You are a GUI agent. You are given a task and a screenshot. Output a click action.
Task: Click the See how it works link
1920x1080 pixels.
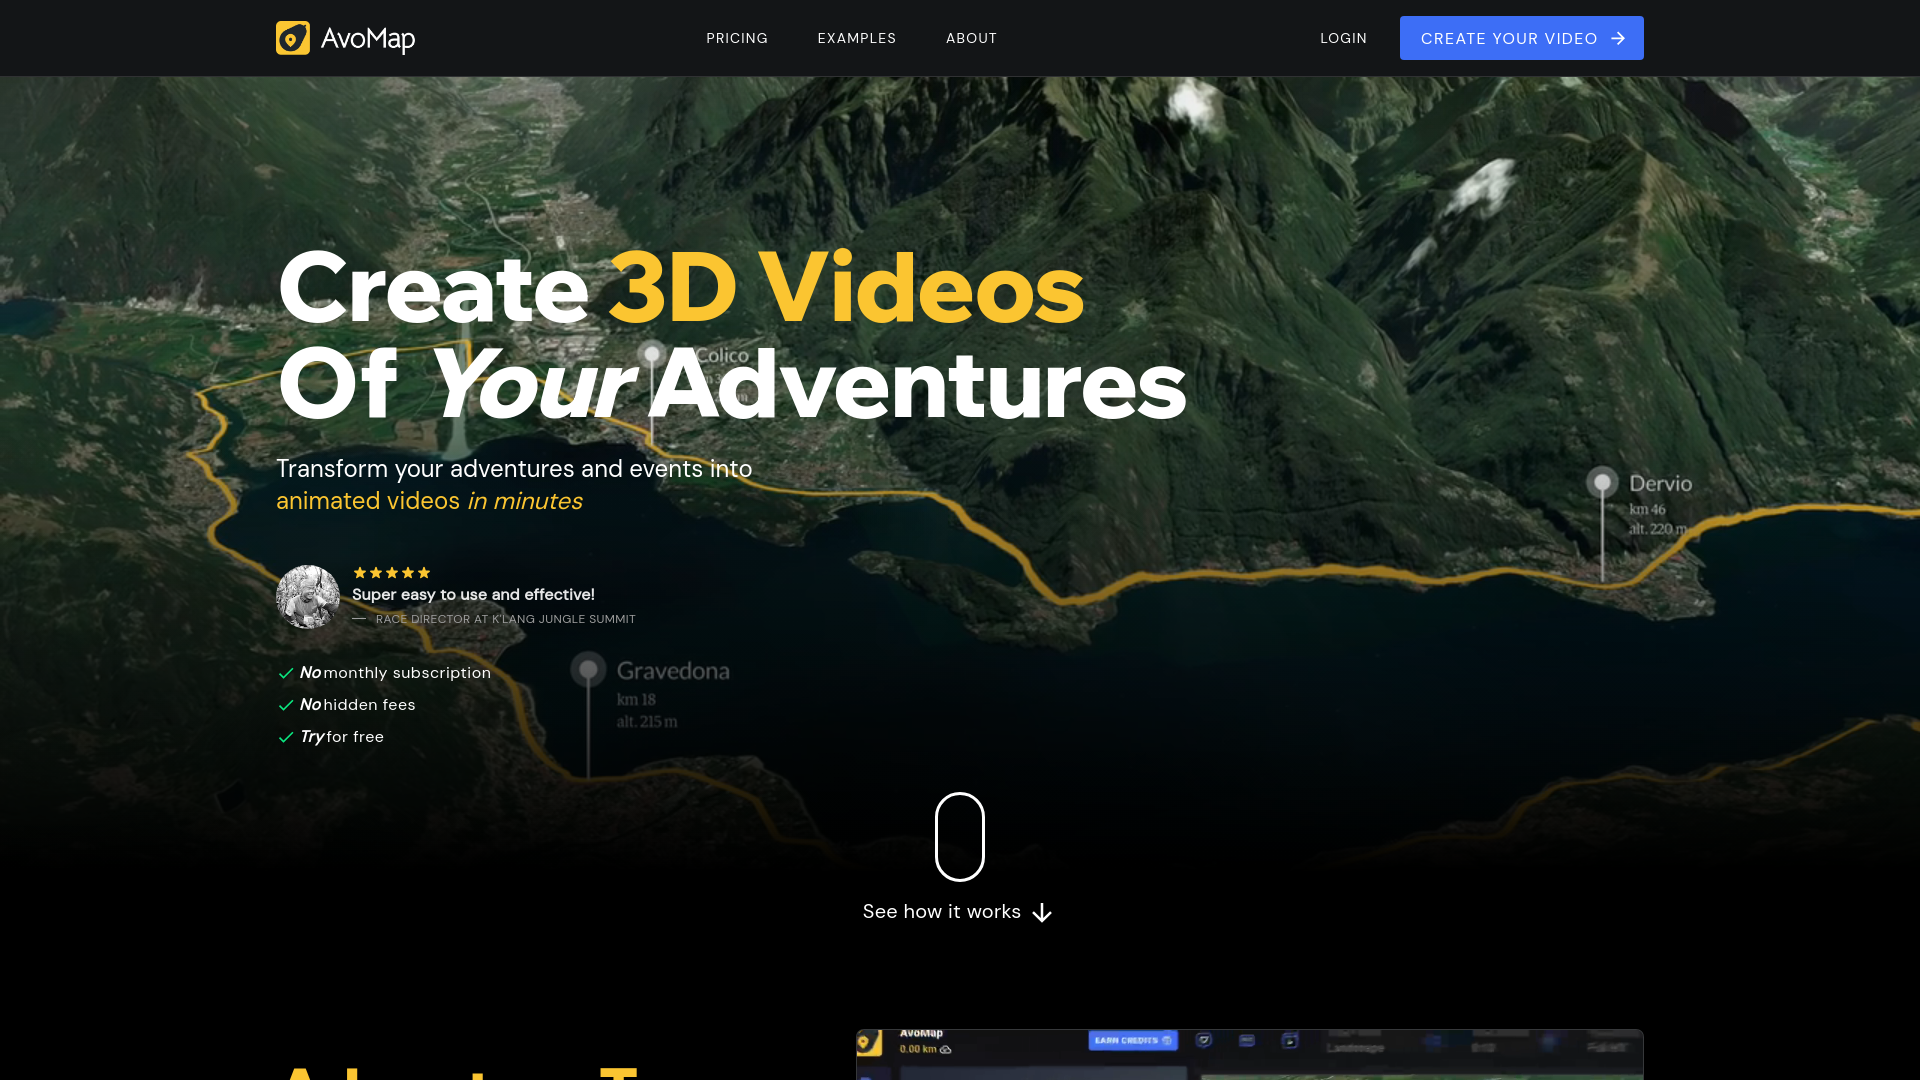coord(941,912)
